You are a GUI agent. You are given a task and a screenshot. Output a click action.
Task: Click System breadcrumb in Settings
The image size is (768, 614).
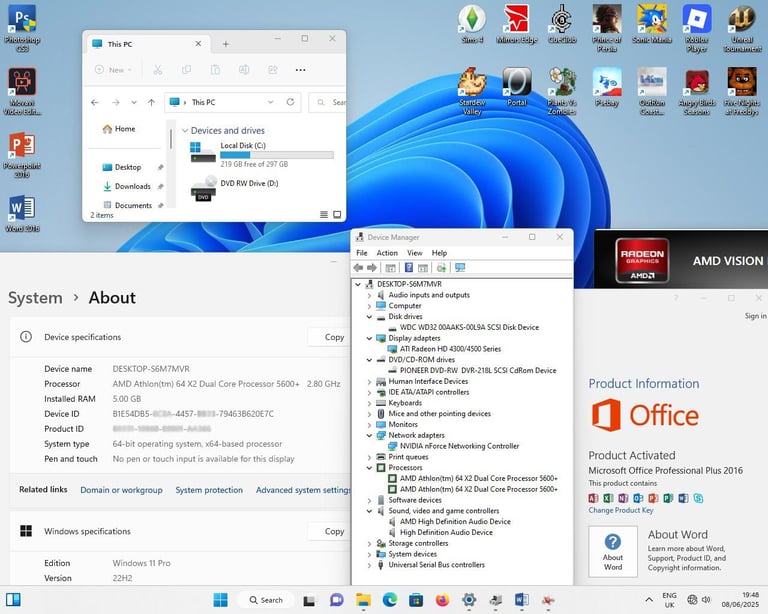[x=35, y=298]
